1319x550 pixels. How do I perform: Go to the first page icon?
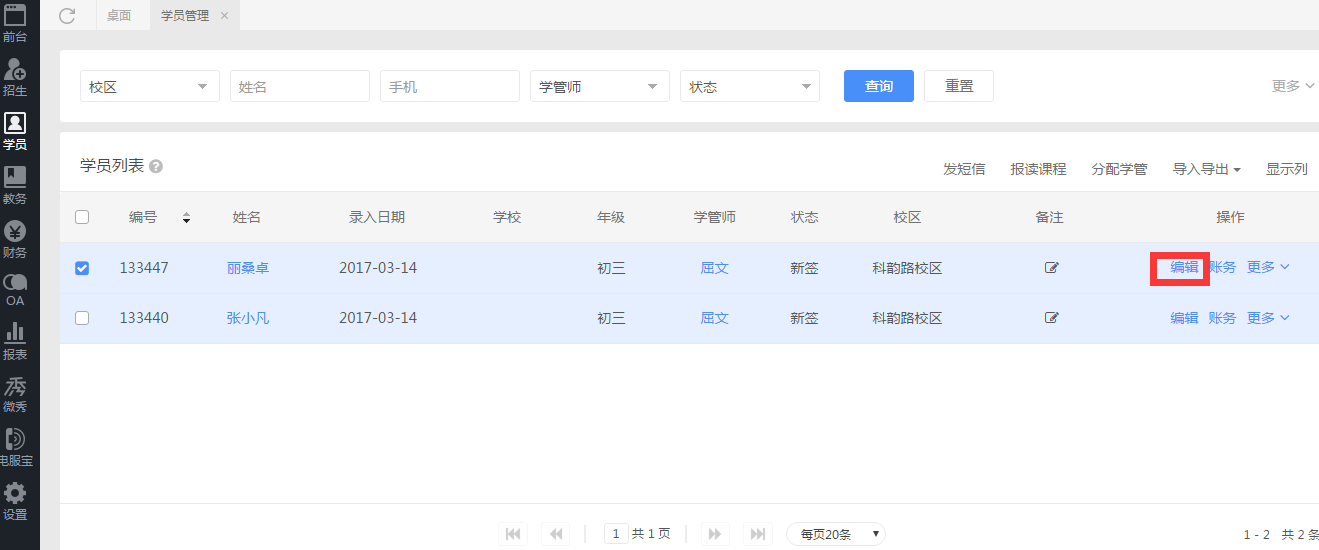click(513, 534)
